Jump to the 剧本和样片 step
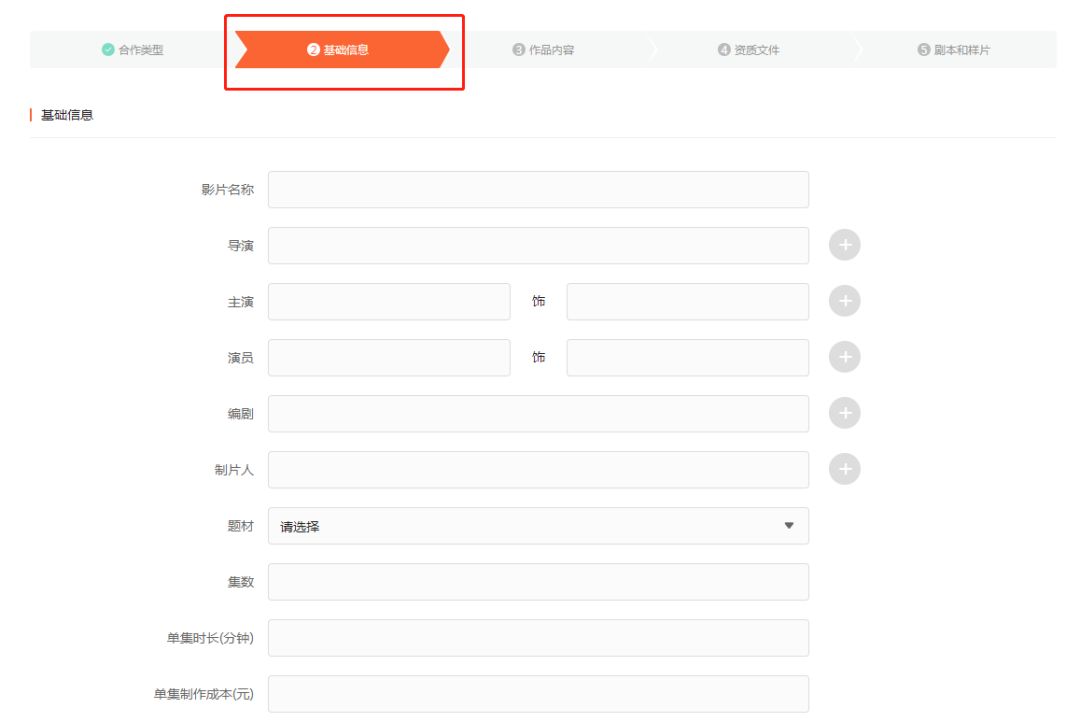Screen dimensions: 1080x722 pos(954,50)
